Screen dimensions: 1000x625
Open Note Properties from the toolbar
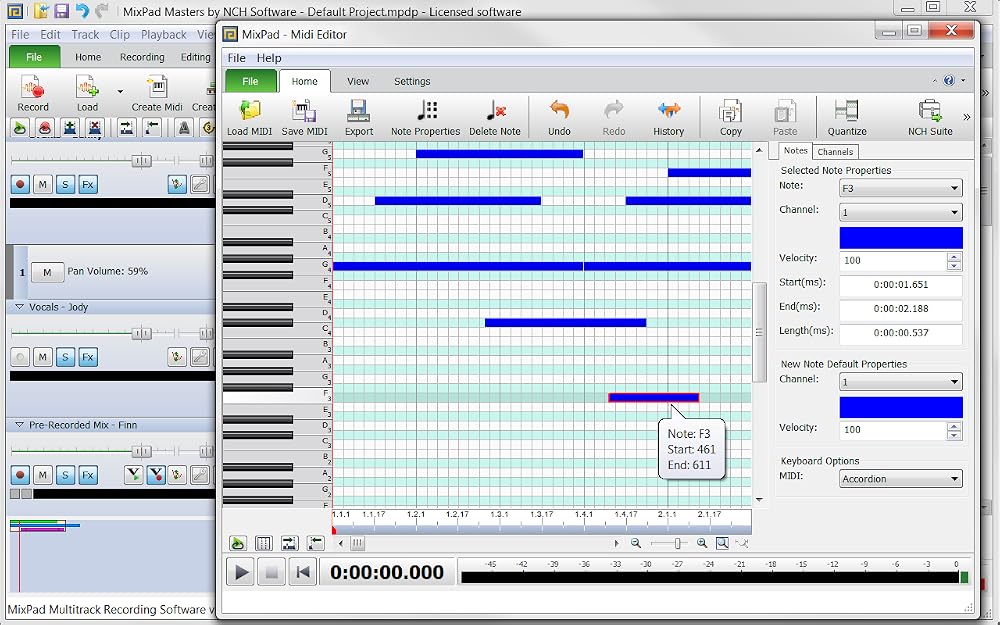tap(425, 118)
